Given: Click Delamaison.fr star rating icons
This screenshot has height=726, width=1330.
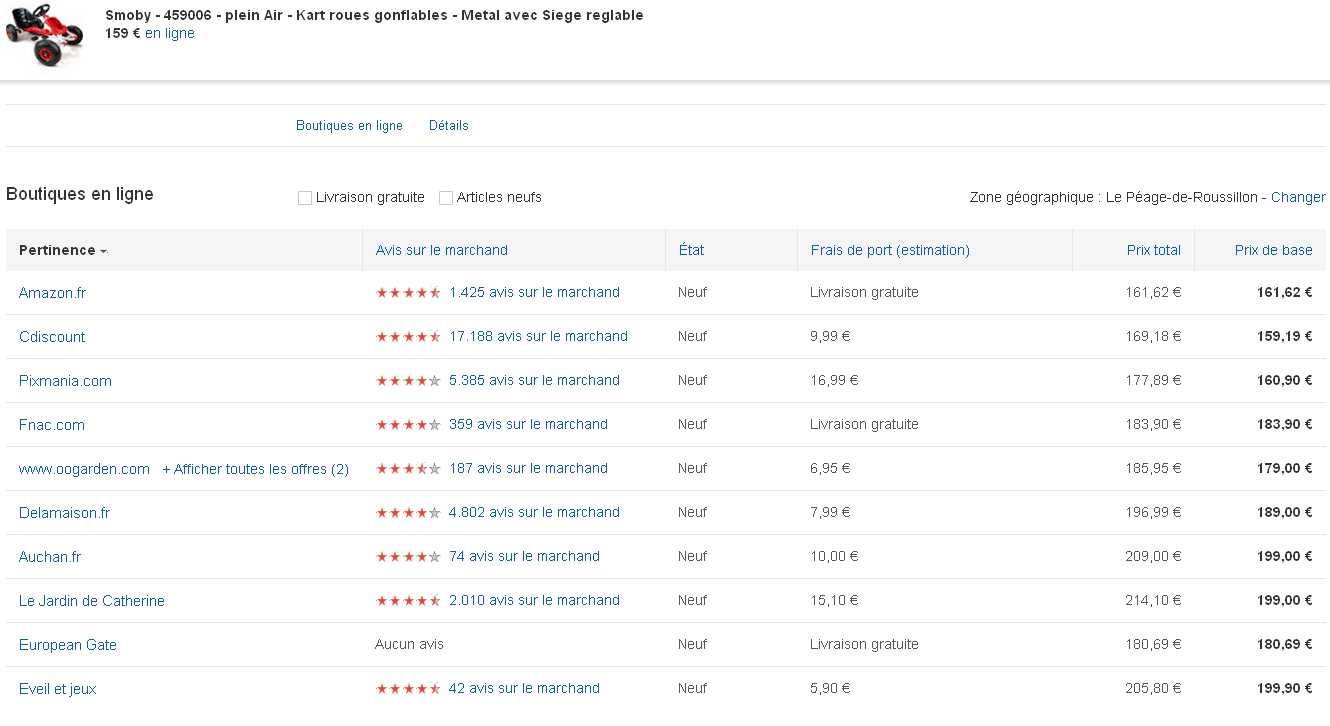Looking at the screenshot, I should coord(408,513).
